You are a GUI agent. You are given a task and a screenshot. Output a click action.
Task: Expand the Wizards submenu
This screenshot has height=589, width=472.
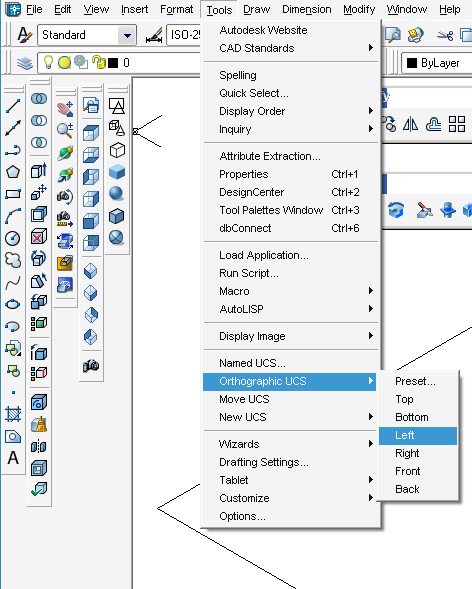click(290, 444)
